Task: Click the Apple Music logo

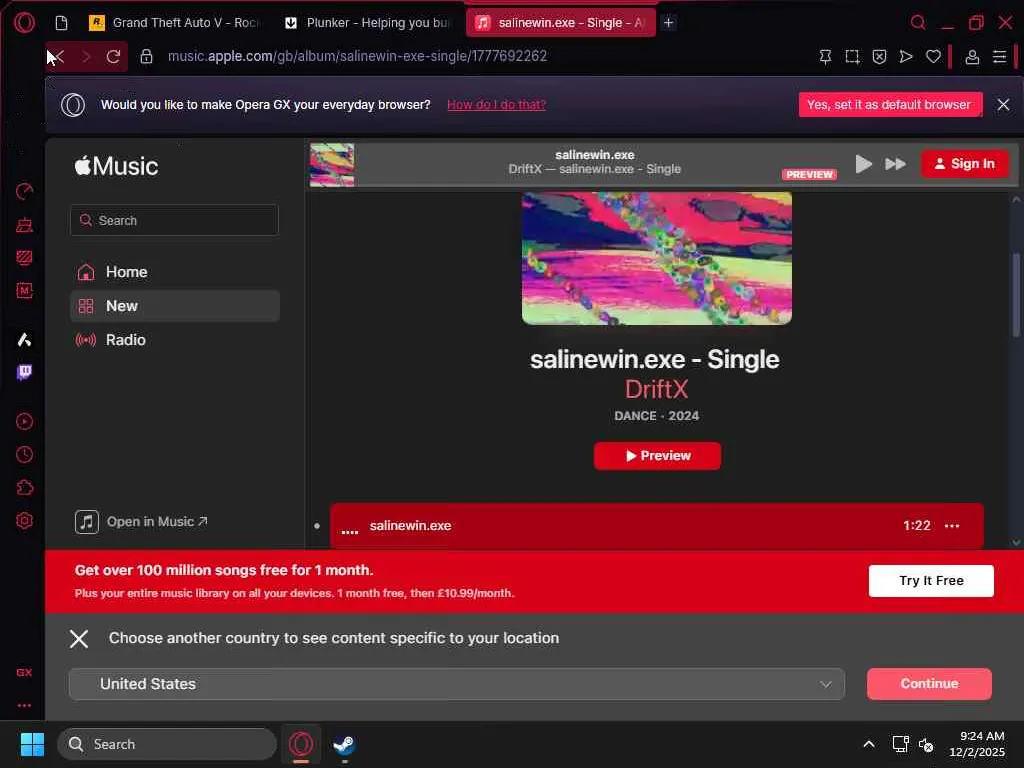Action: tap(116, 167)
